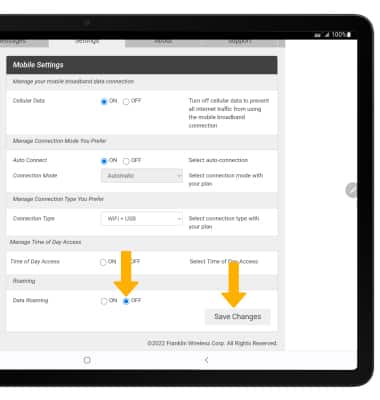
Task: Turn Cellular Data OFF
Action: [126, 101]
